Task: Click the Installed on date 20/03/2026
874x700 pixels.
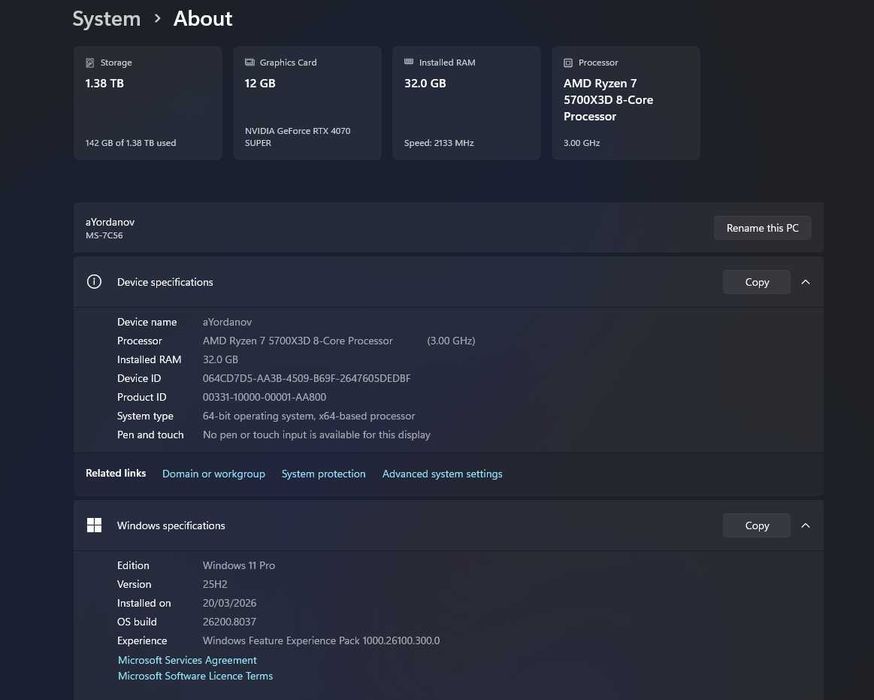Action: click(229, 603)
